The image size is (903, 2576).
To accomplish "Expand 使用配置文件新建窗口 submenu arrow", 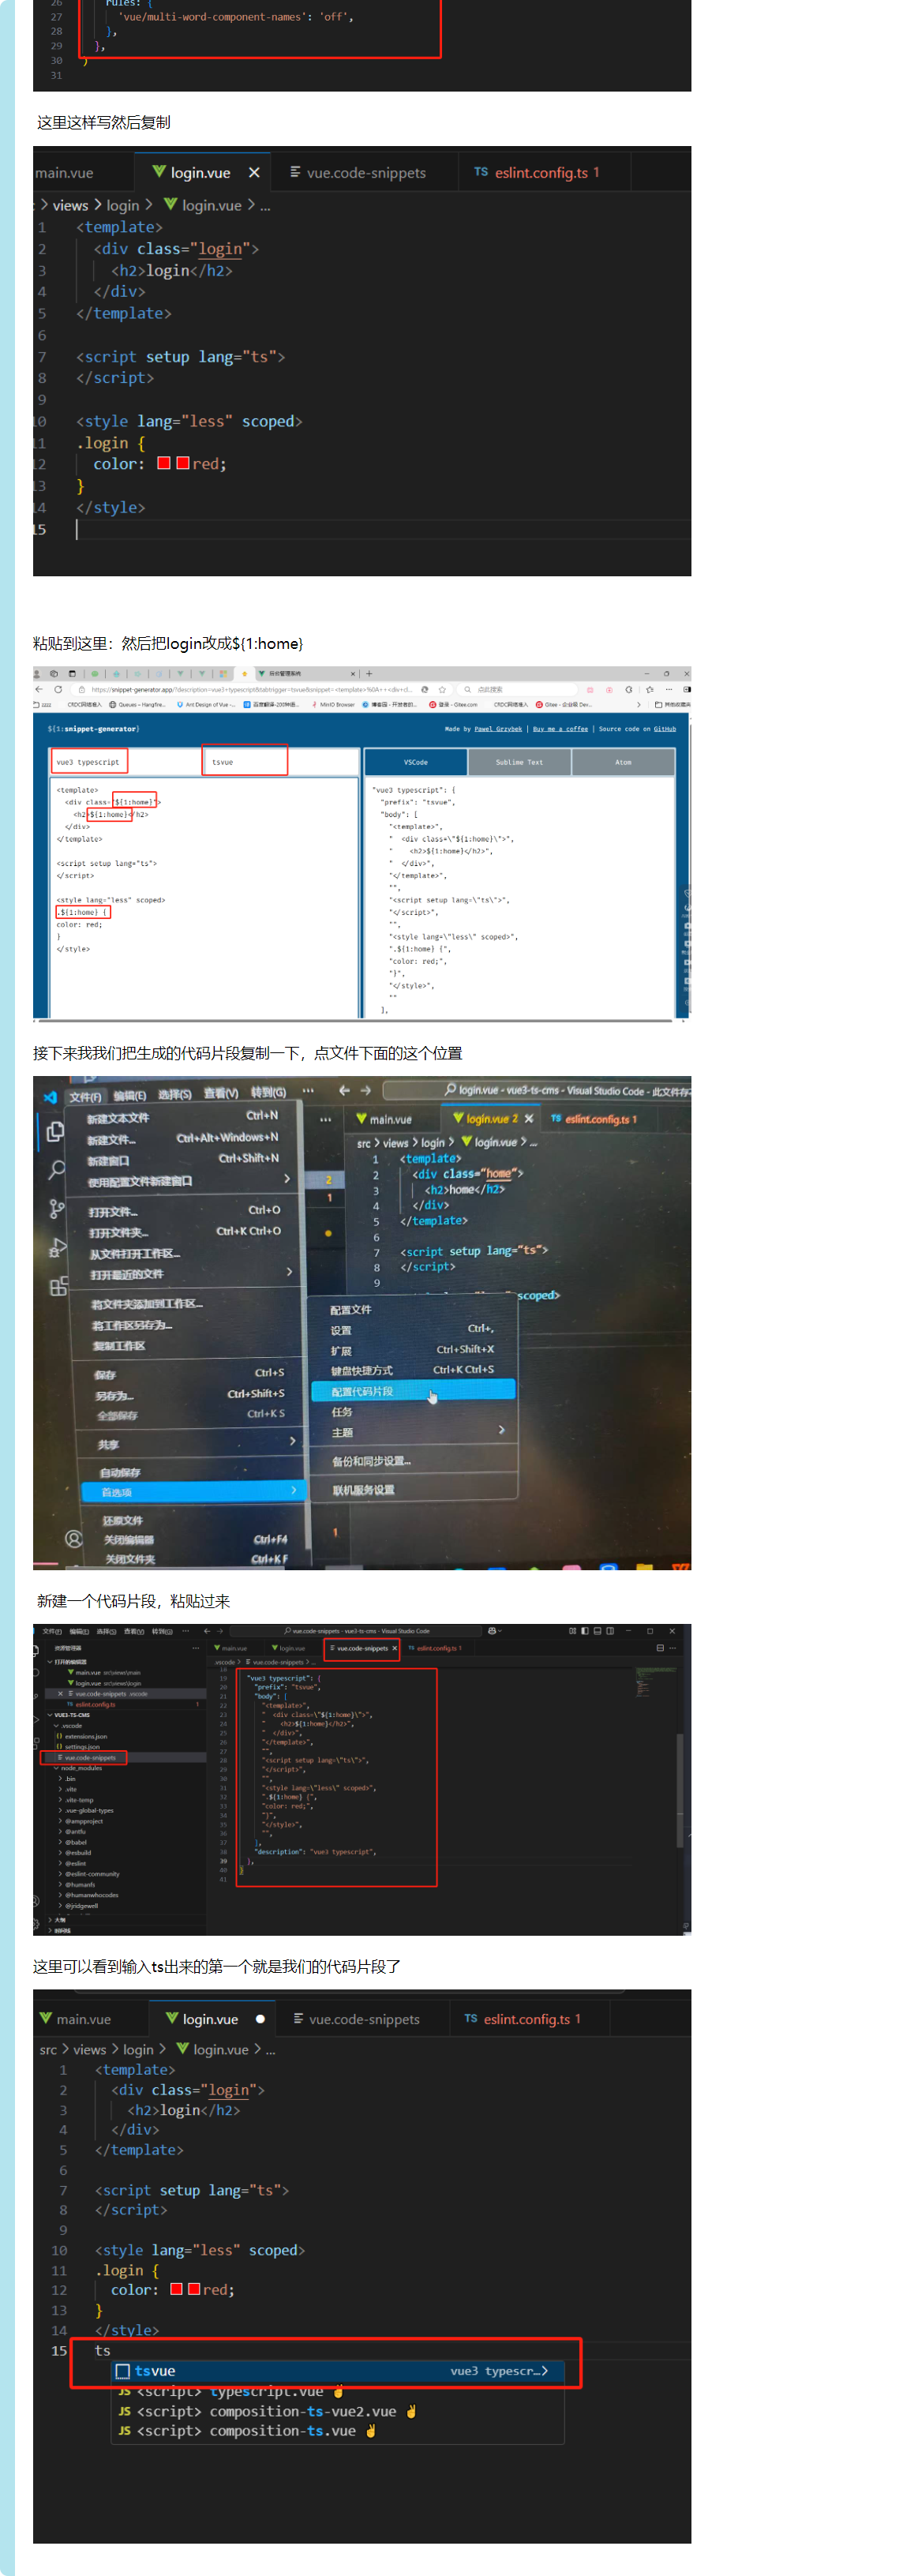I will [287, 1179].
